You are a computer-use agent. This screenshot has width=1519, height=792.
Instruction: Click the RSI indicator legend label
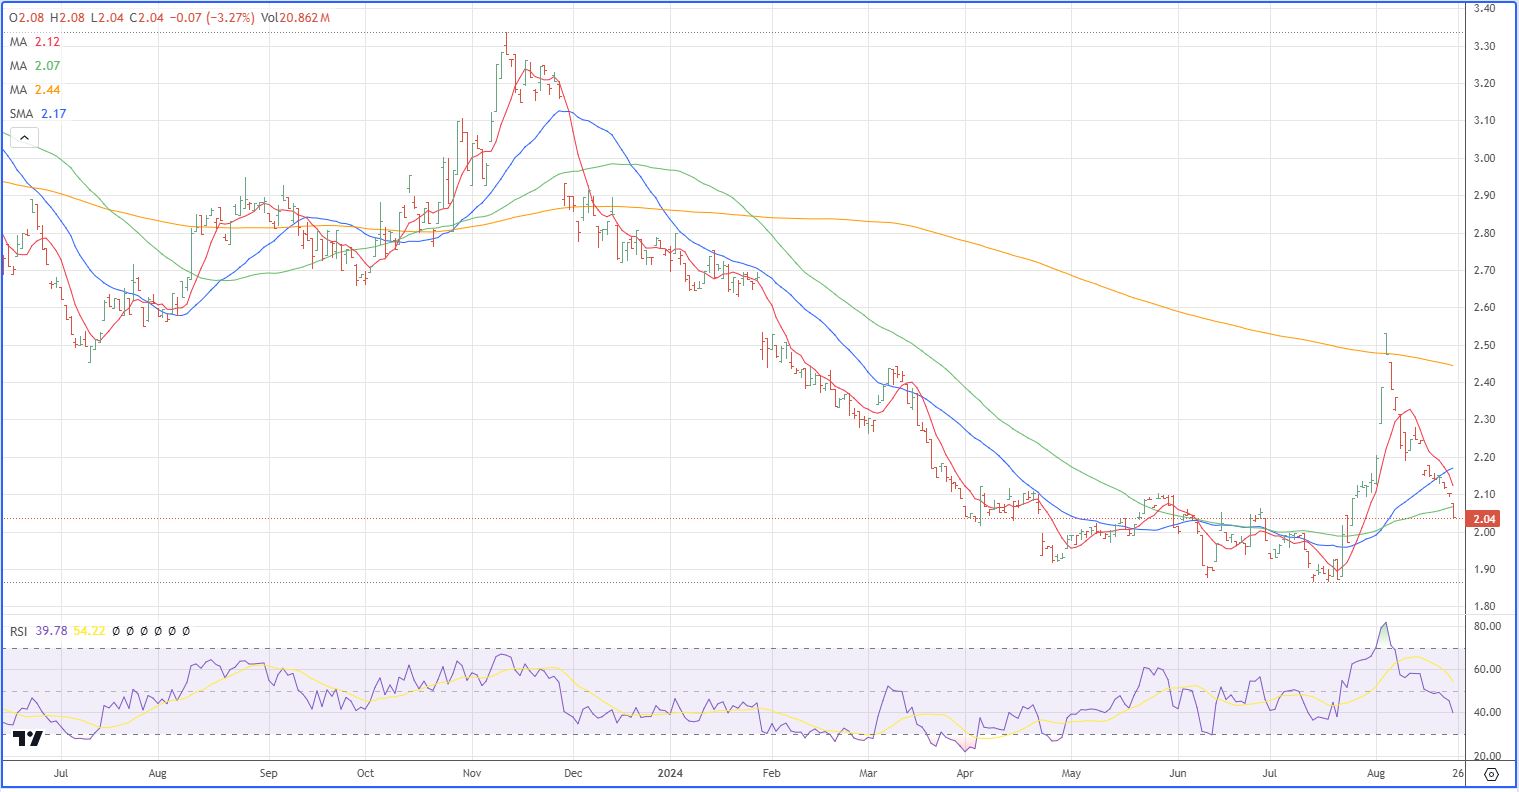pyautogui.click(x=18, y=631)
